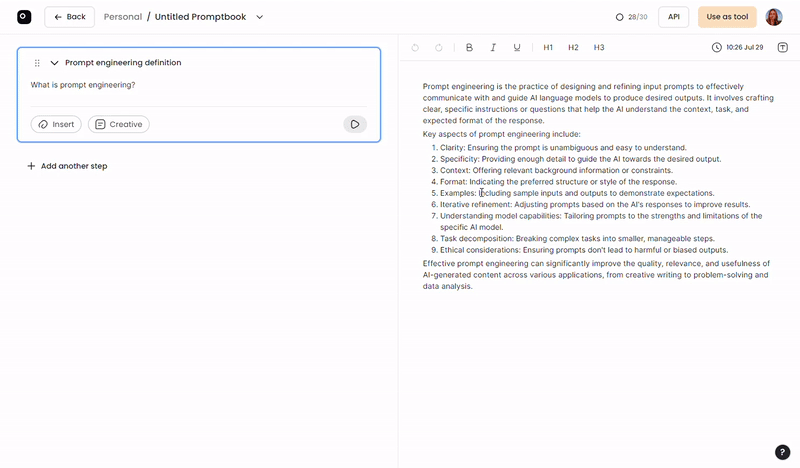Click the closing paragraph 'Effective prompt engineering can'
This screenshot has height=468, width=800.
tap(596, 275)
